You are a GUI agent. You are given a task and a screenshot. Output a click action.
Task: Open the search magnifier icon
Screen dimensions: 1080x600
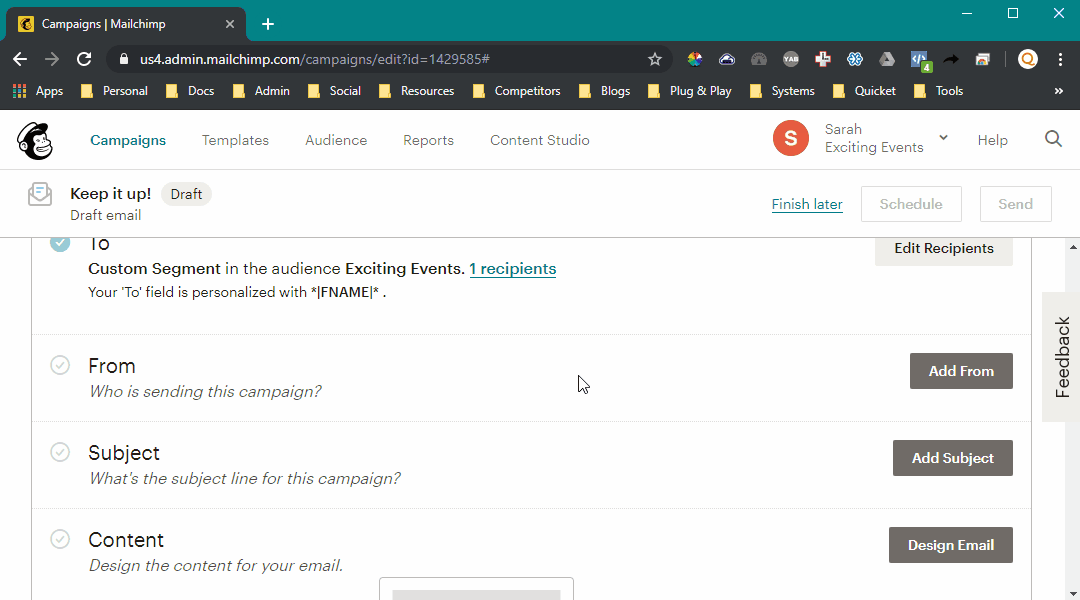tap(1053, 139)
